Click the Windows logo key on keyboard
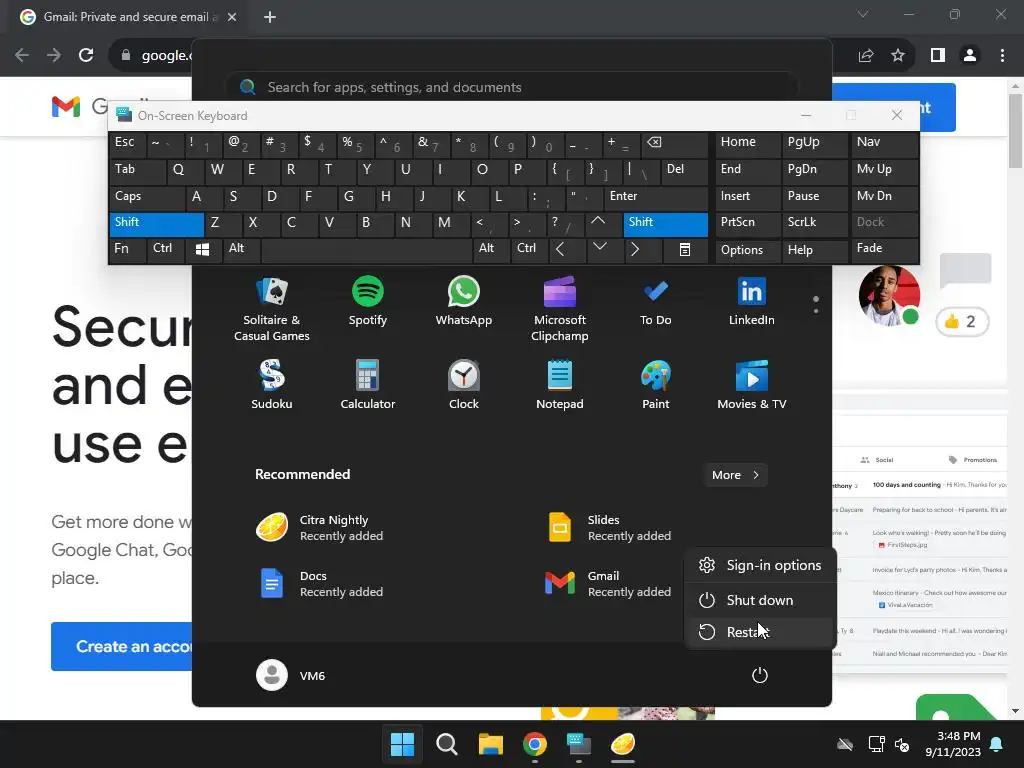This screenshot has height=768, width=1024. pos(202,249)
